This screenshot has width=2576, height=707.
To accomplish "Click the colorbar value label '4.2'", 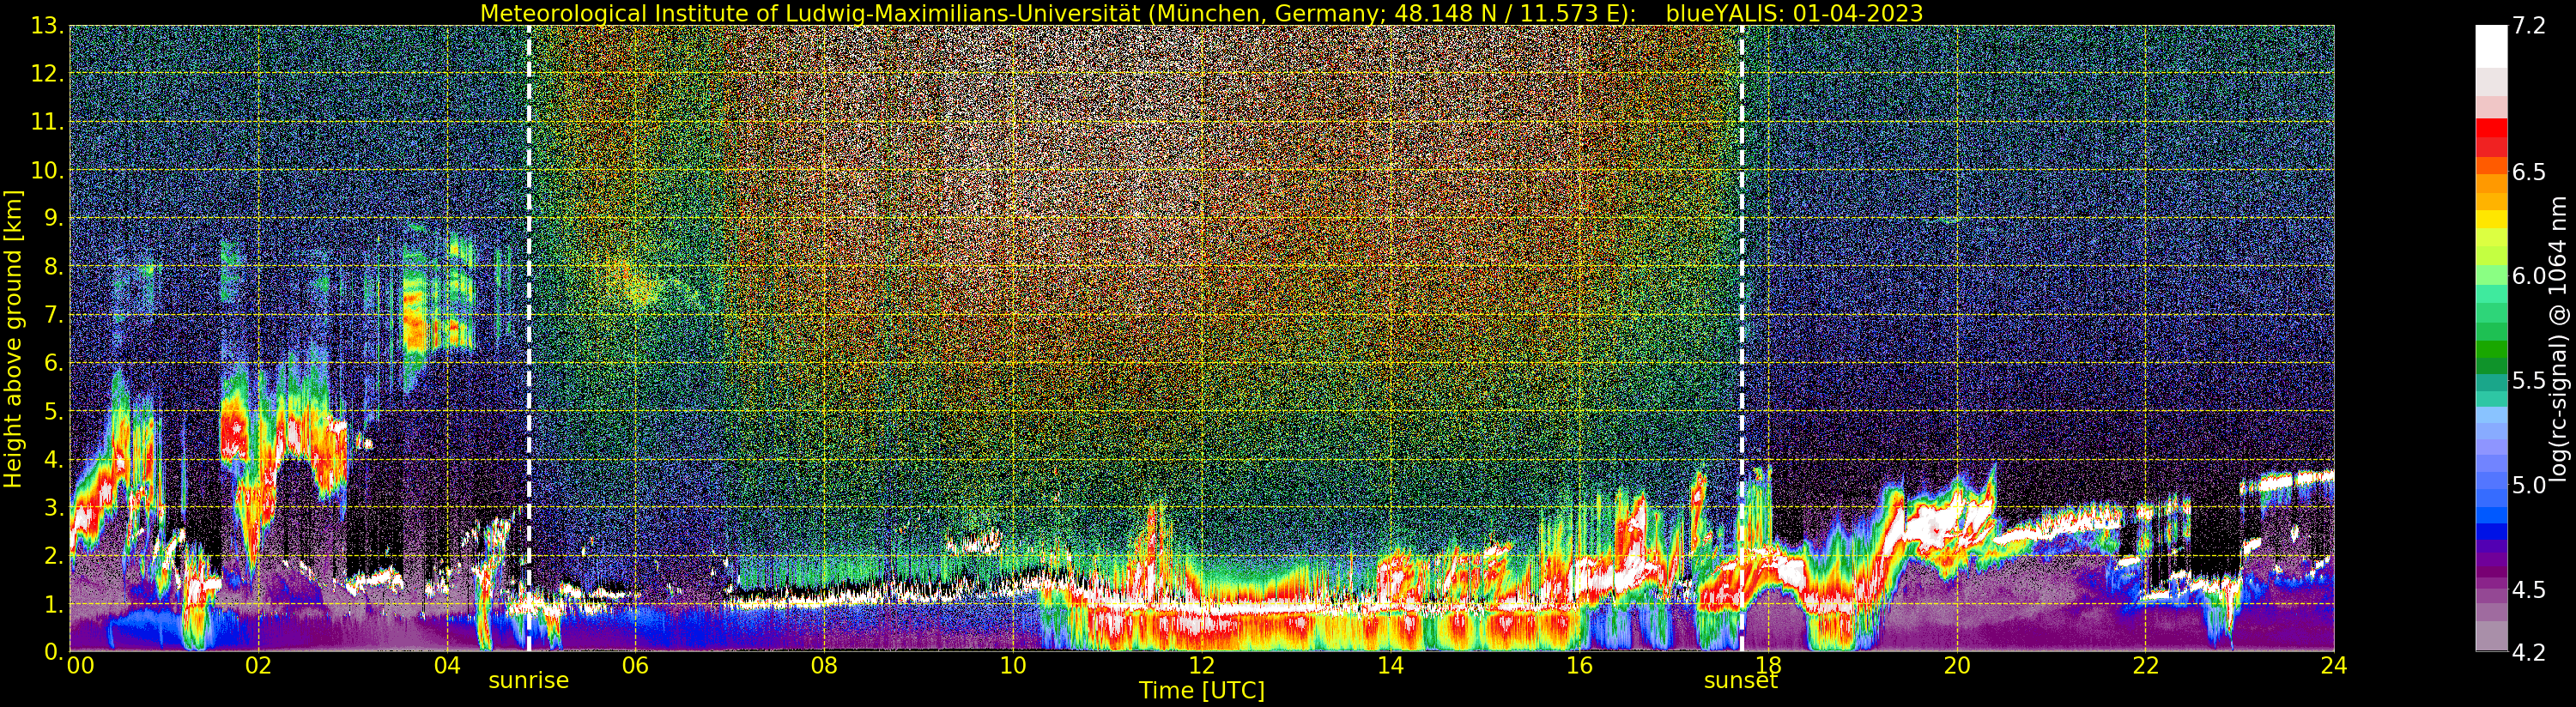I will [x=2529, y=653].
